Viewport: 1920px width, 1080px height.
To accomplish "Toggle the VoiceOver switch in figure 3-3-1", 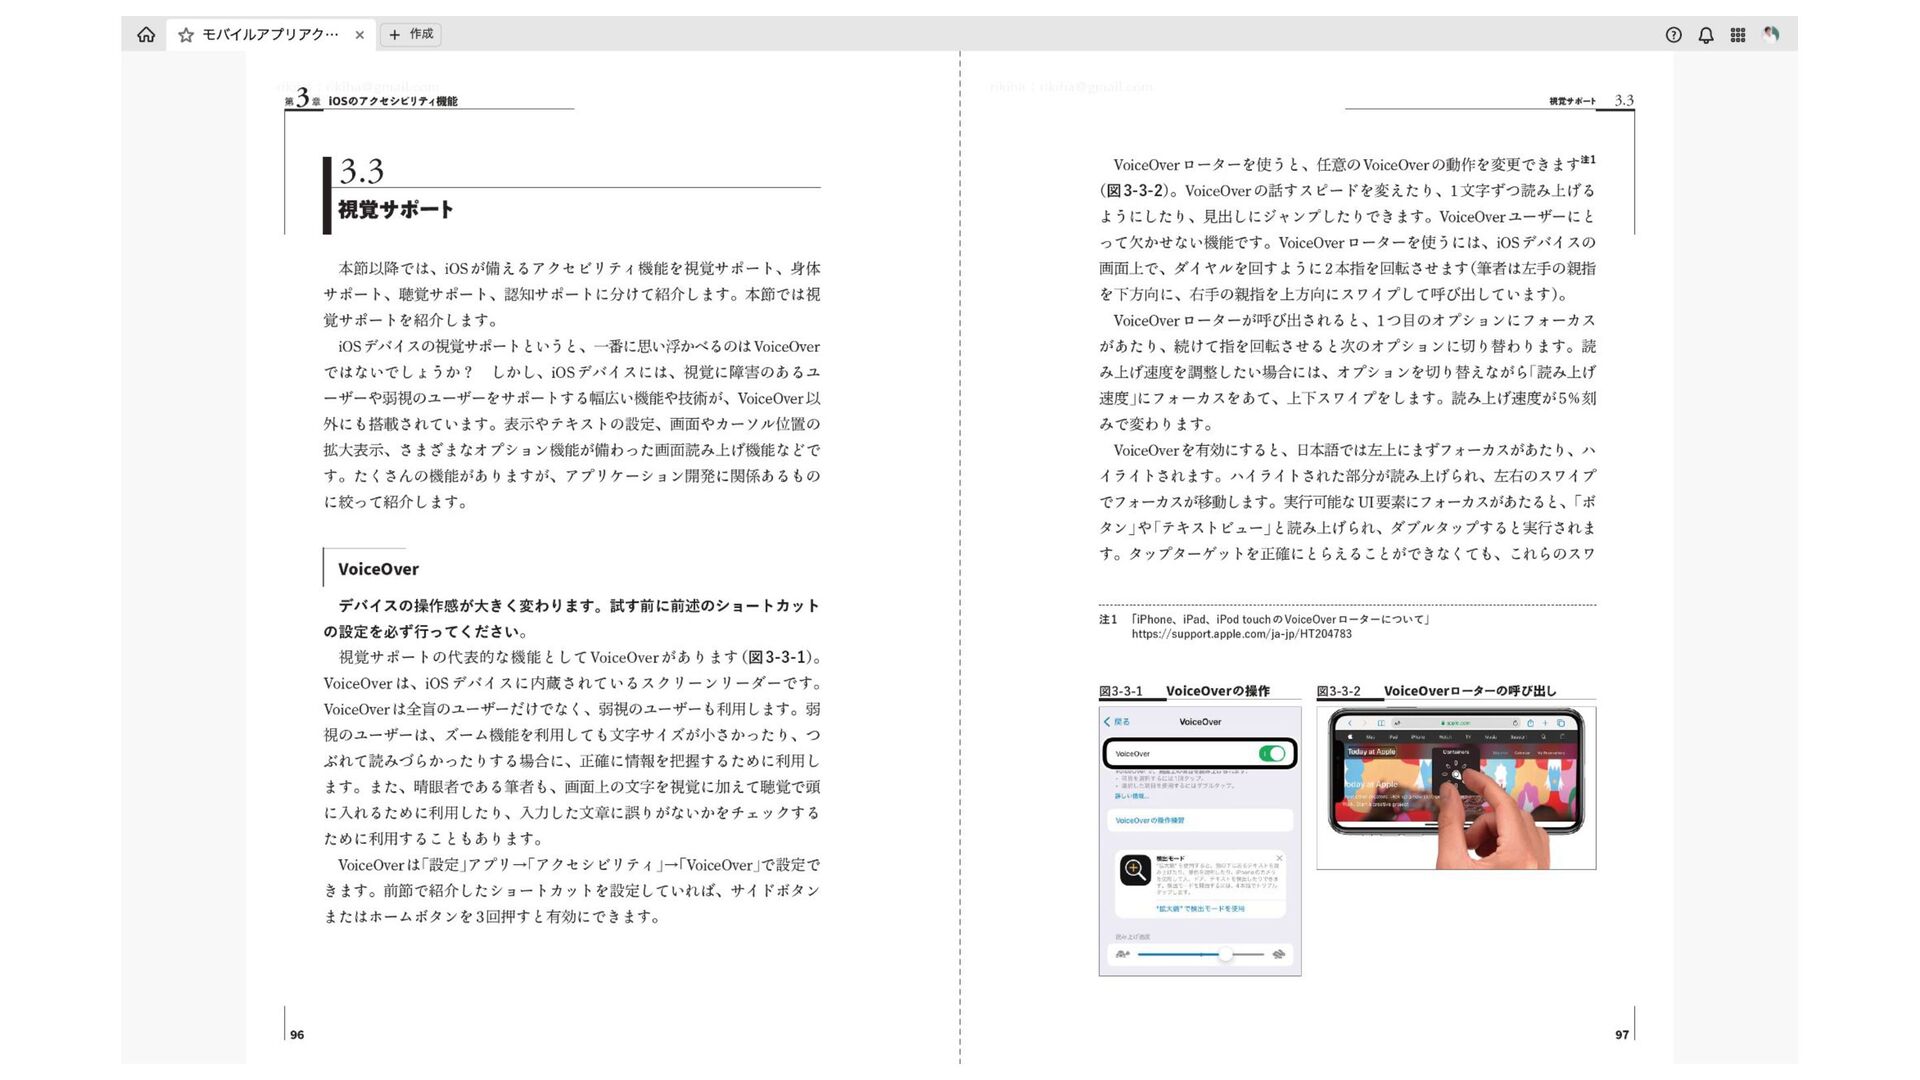I will point(1272,754).
